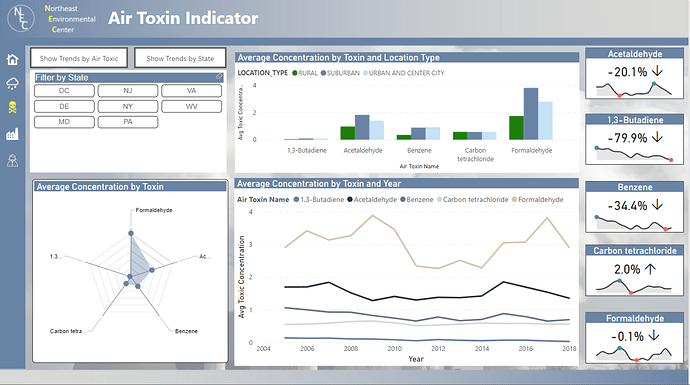
Task: Select the suburban Benzene bar
Action: (x=418, y=134)
